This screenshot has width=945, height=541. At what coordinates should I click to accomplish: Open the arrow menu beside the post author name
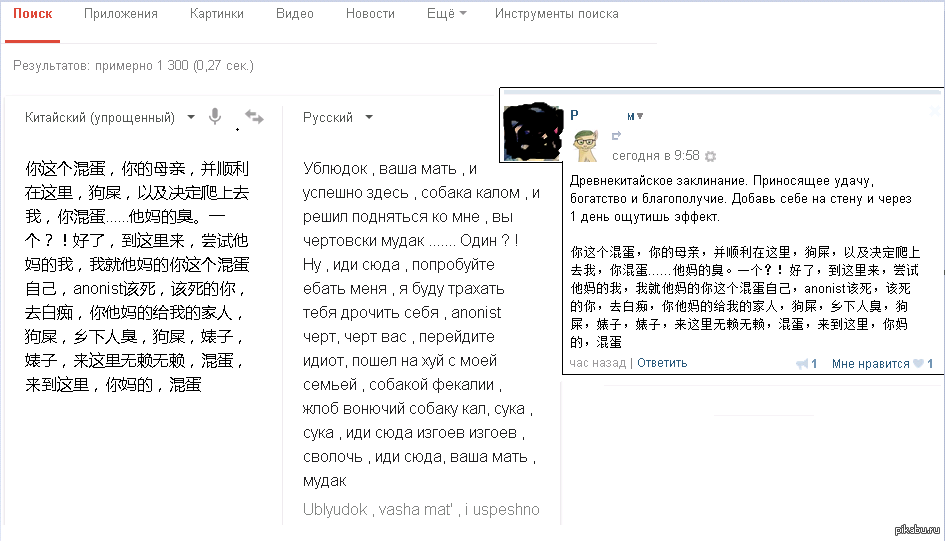point(639,116)
